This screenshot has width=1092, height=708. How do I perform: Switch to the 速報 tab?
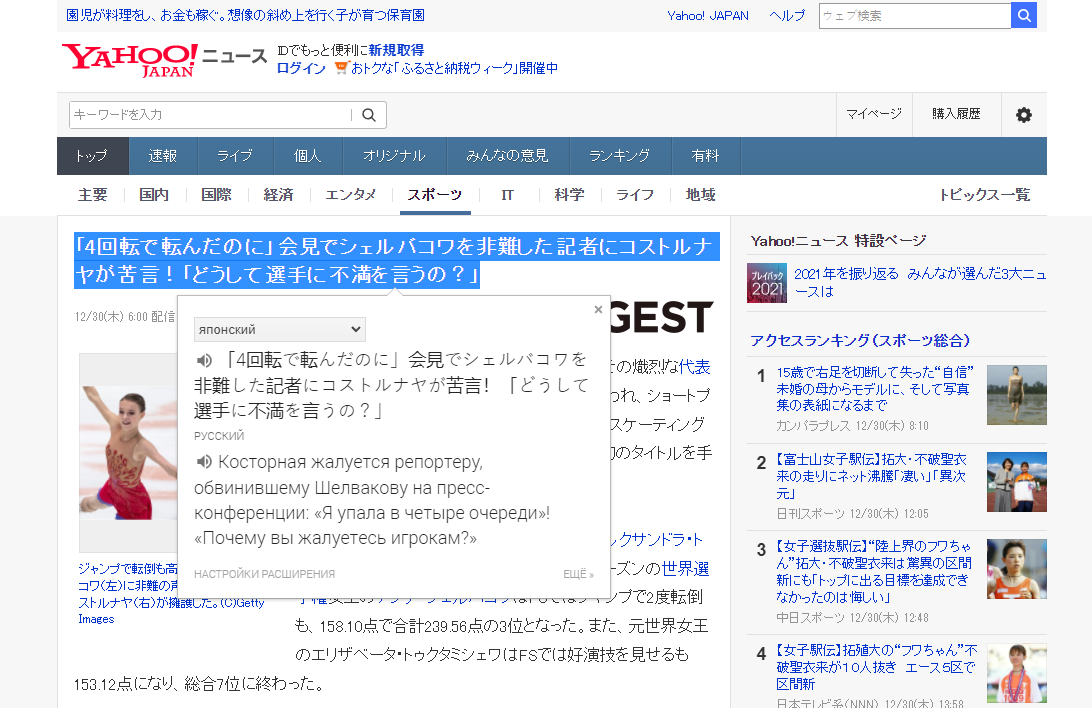click(163, 156)
